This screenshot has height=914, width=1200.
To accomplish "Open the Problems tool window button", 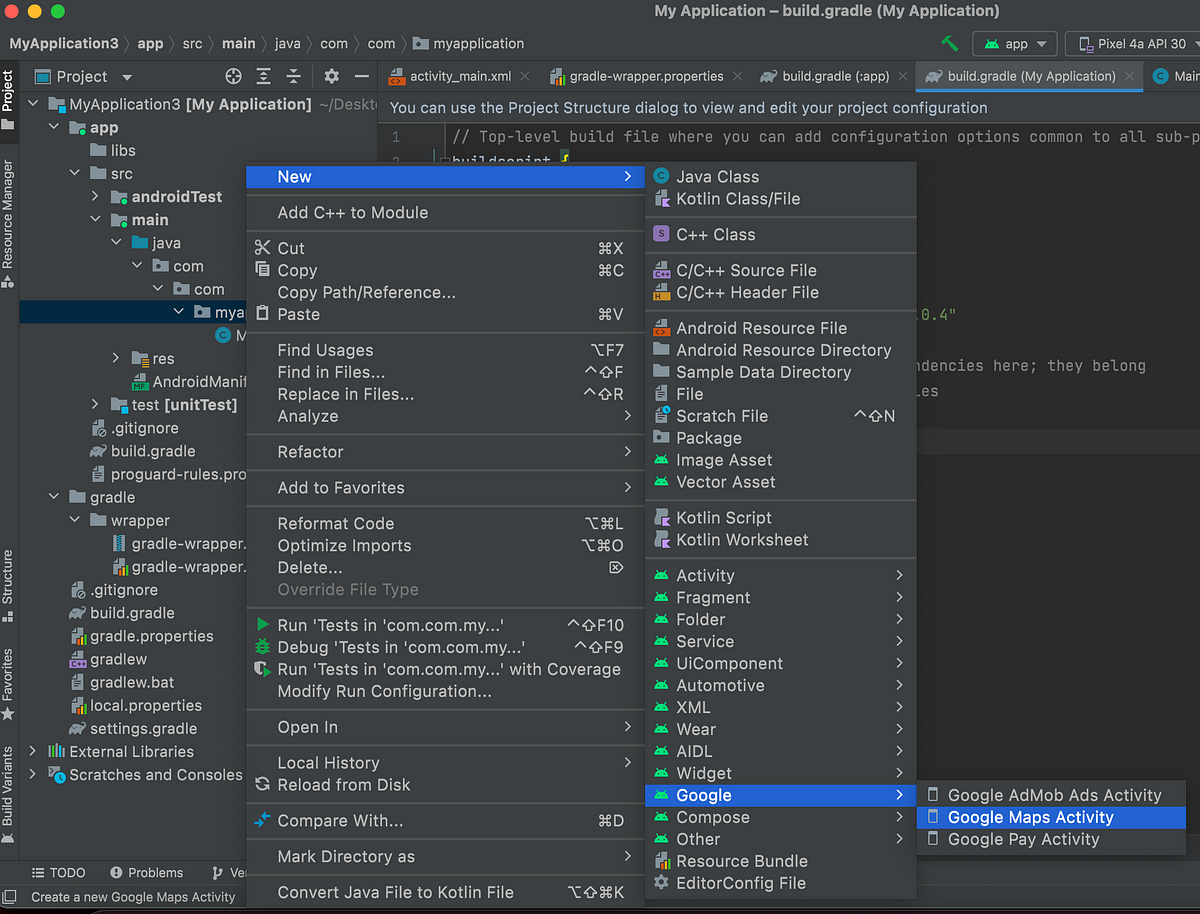I will pos(147,872).
